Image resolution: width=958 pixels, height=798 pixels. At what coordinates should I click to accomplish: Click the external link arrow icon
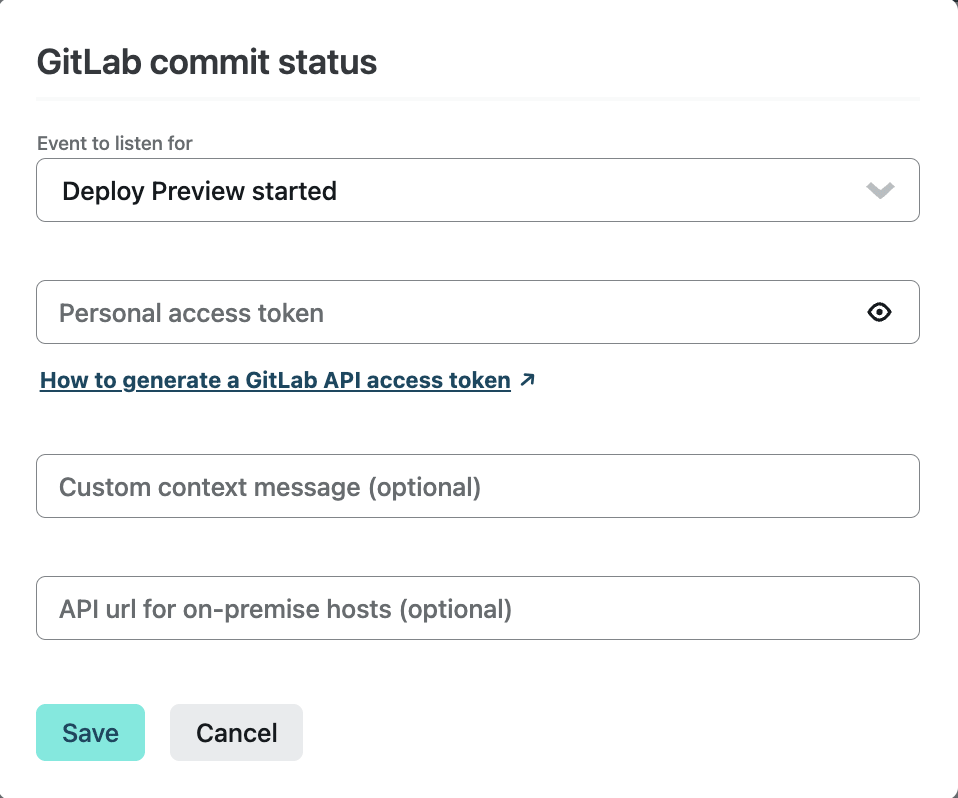[528, 380]
